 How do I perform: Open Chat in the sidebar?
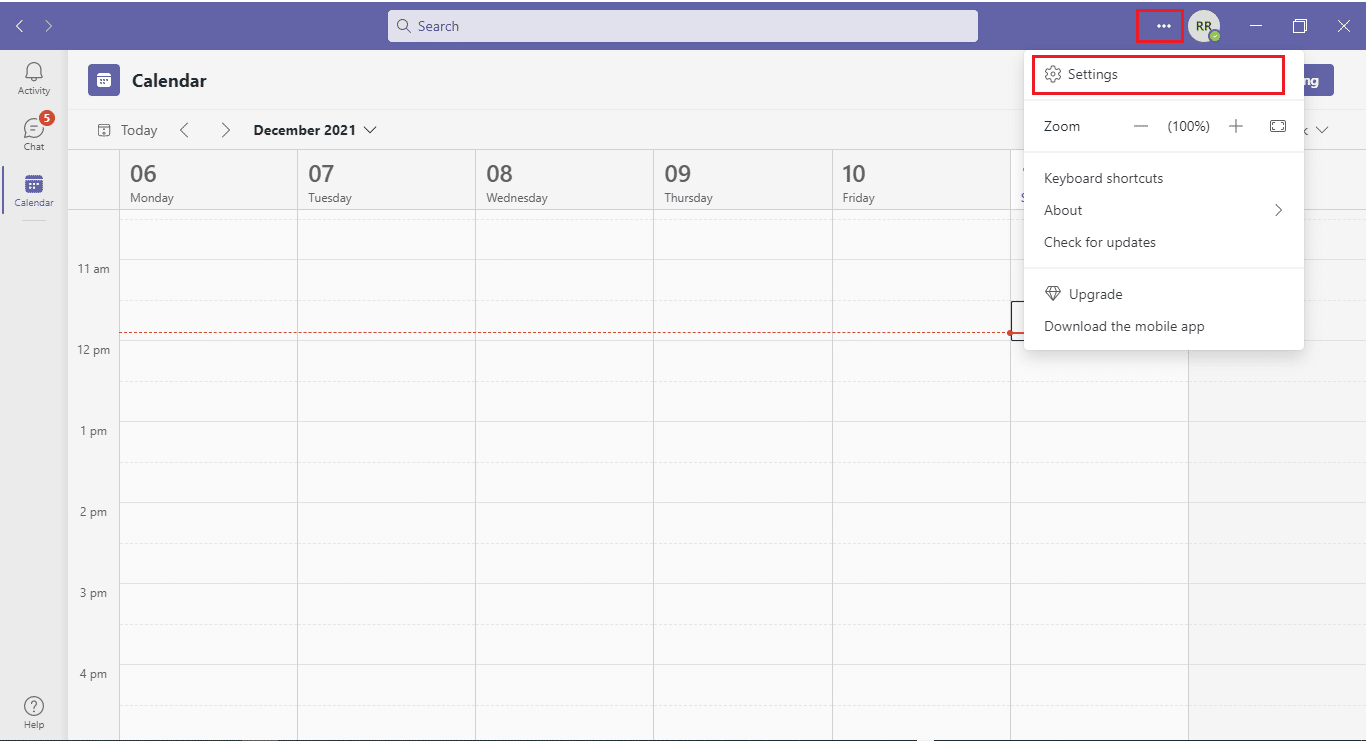(34, 133)
